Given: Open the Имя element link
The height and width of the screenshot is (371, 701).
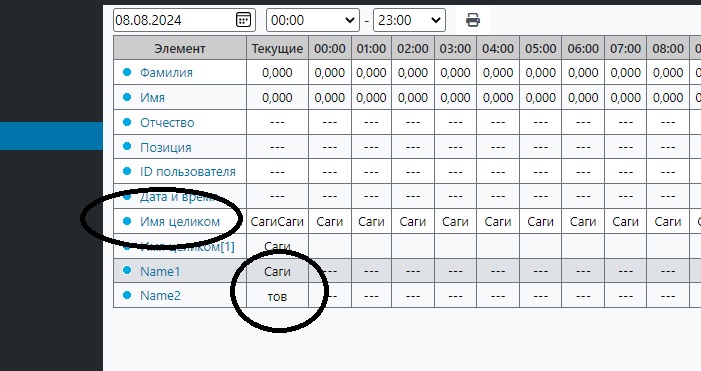Looking at the screenshot, I should click(x=152, y=97).
